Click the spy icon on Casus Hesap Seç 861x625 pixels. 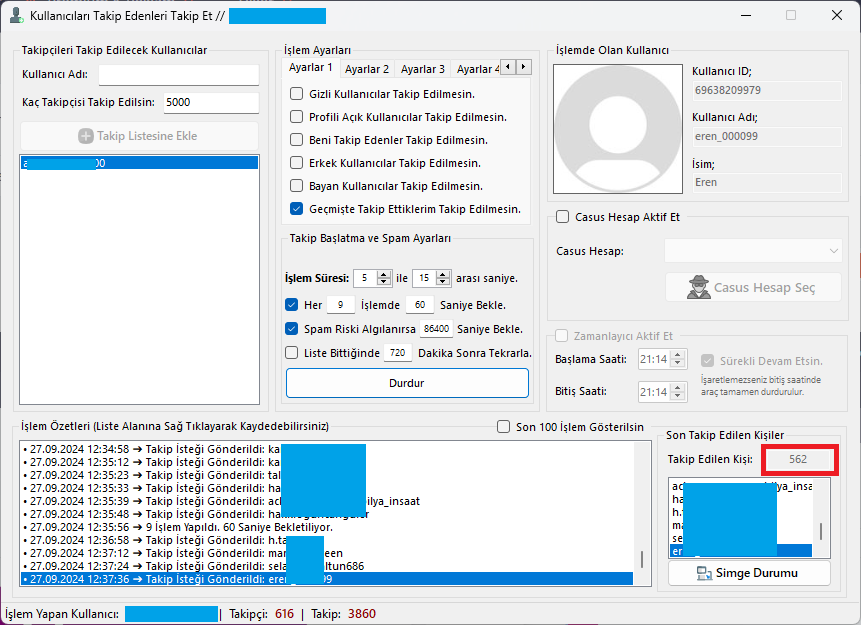[698, 287]
